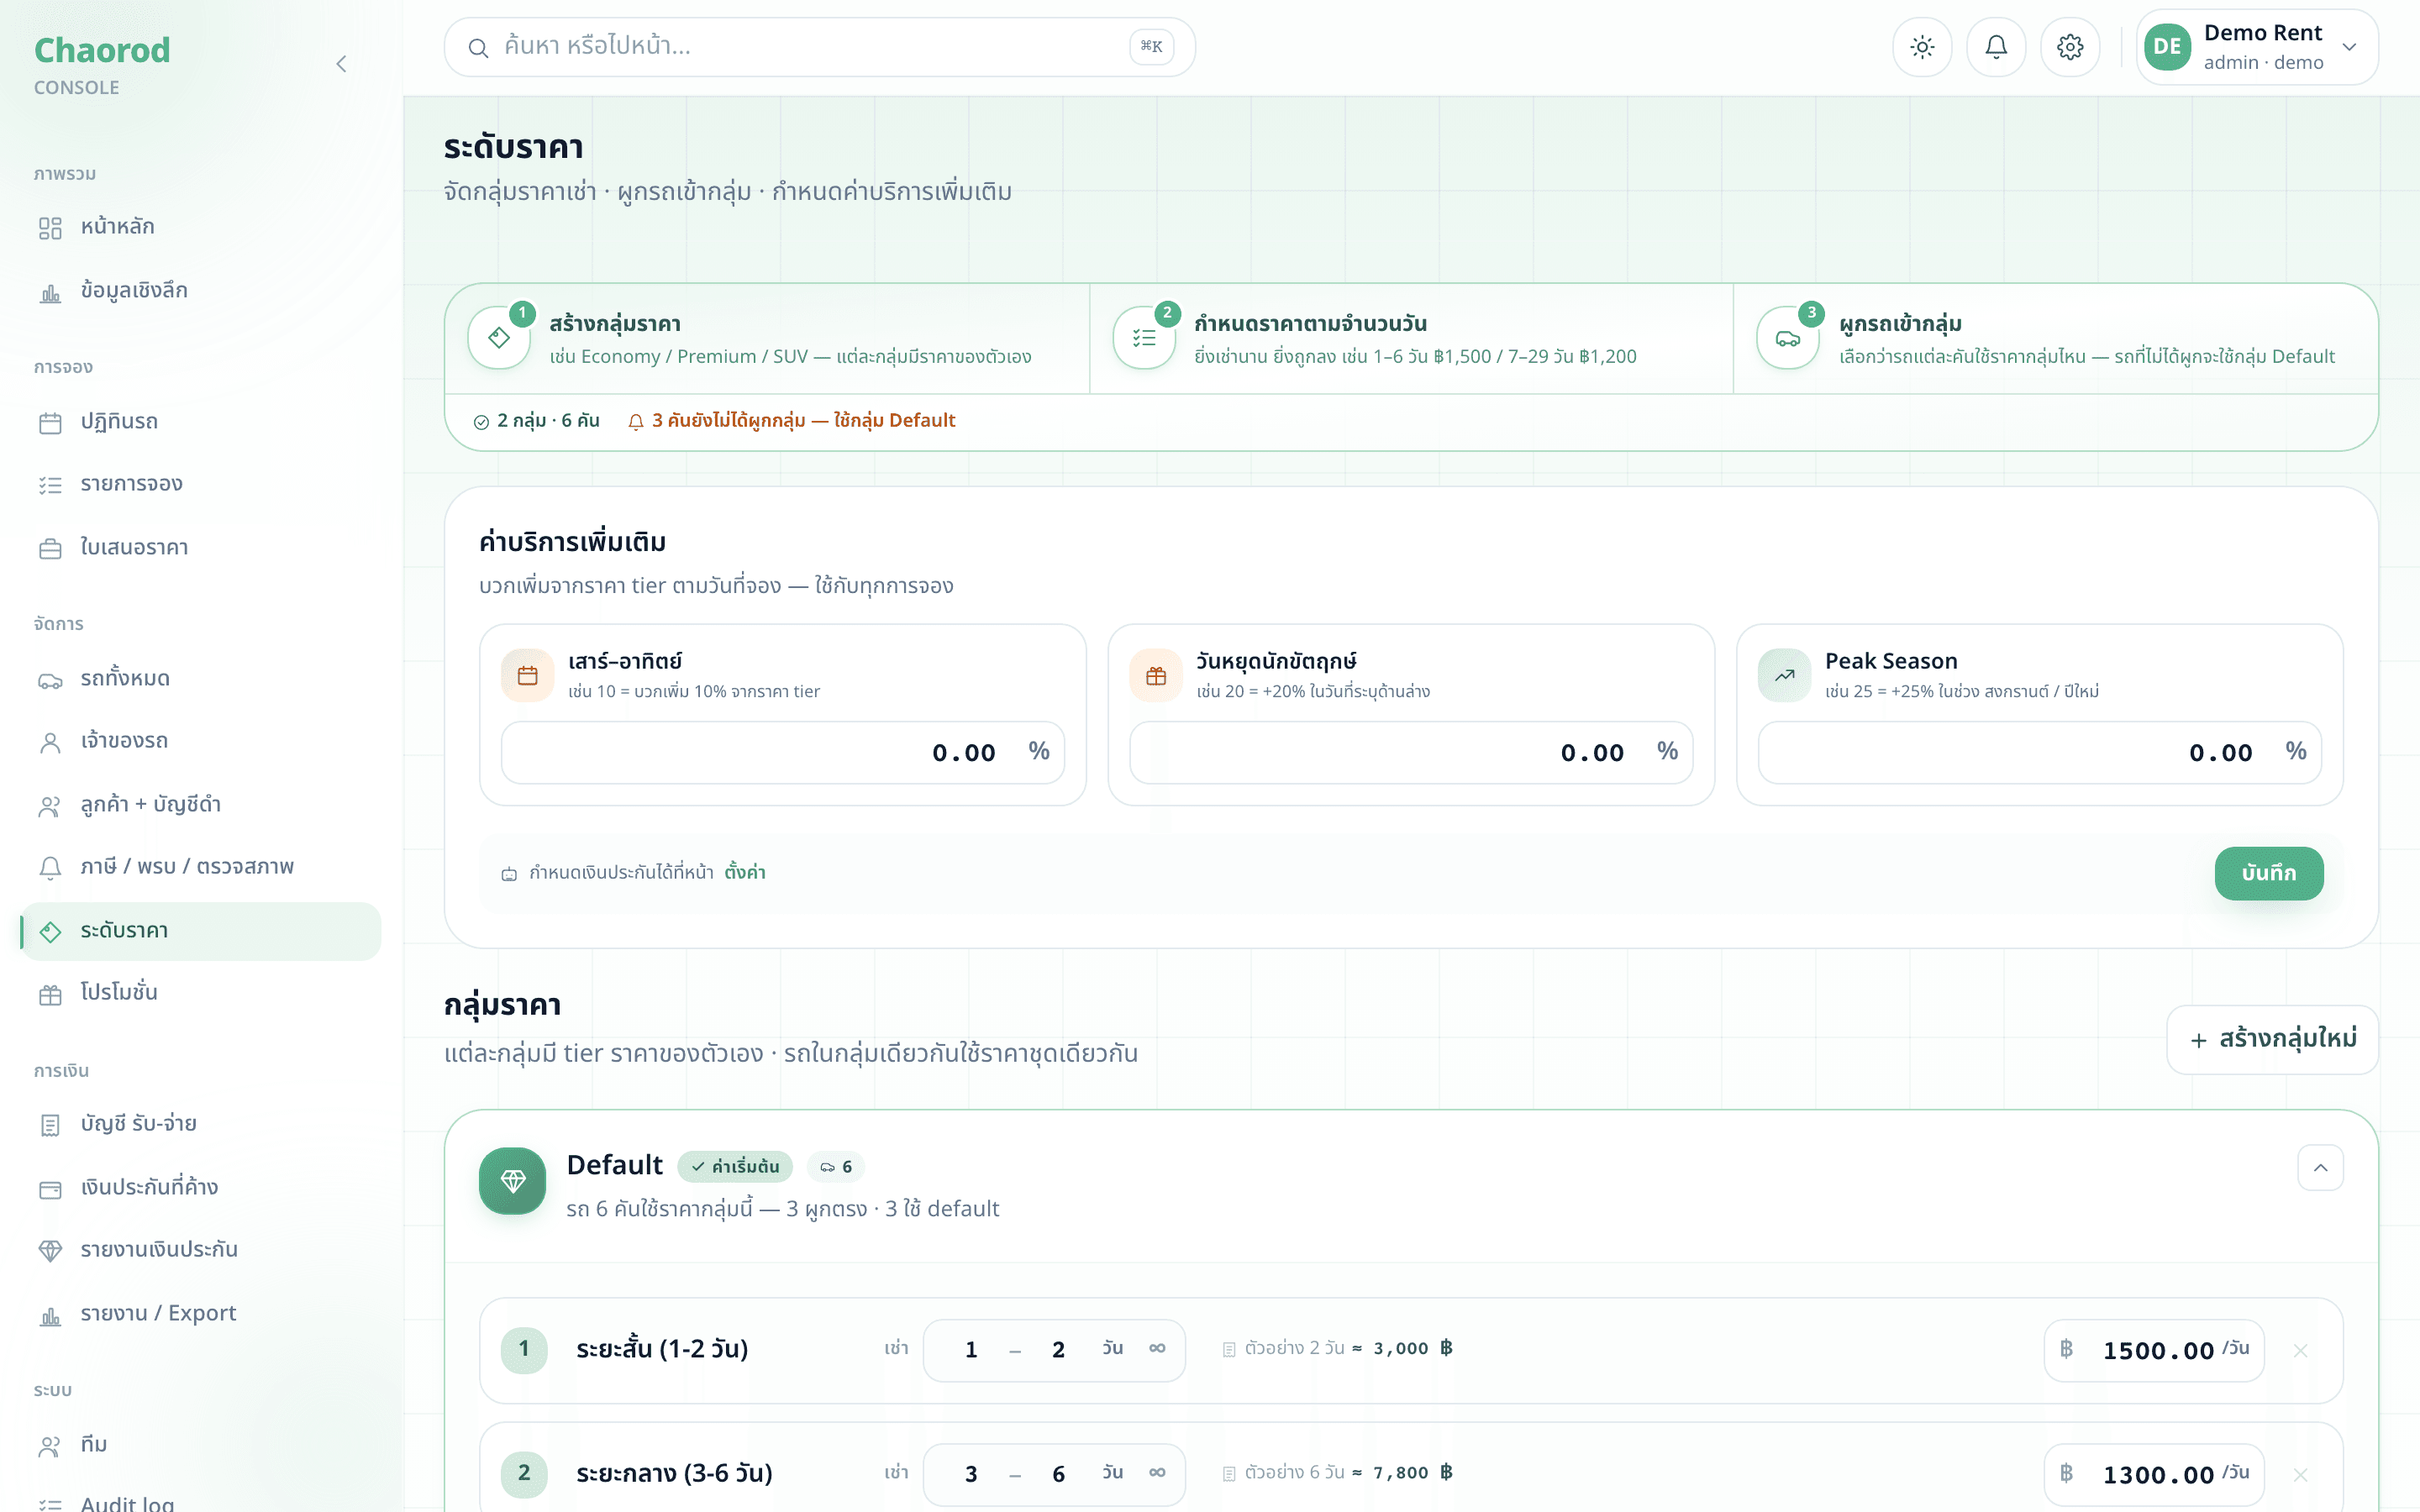
Task: Edit end day 2 of ระยะสั้น tier
Action: coord(1058,1350)
